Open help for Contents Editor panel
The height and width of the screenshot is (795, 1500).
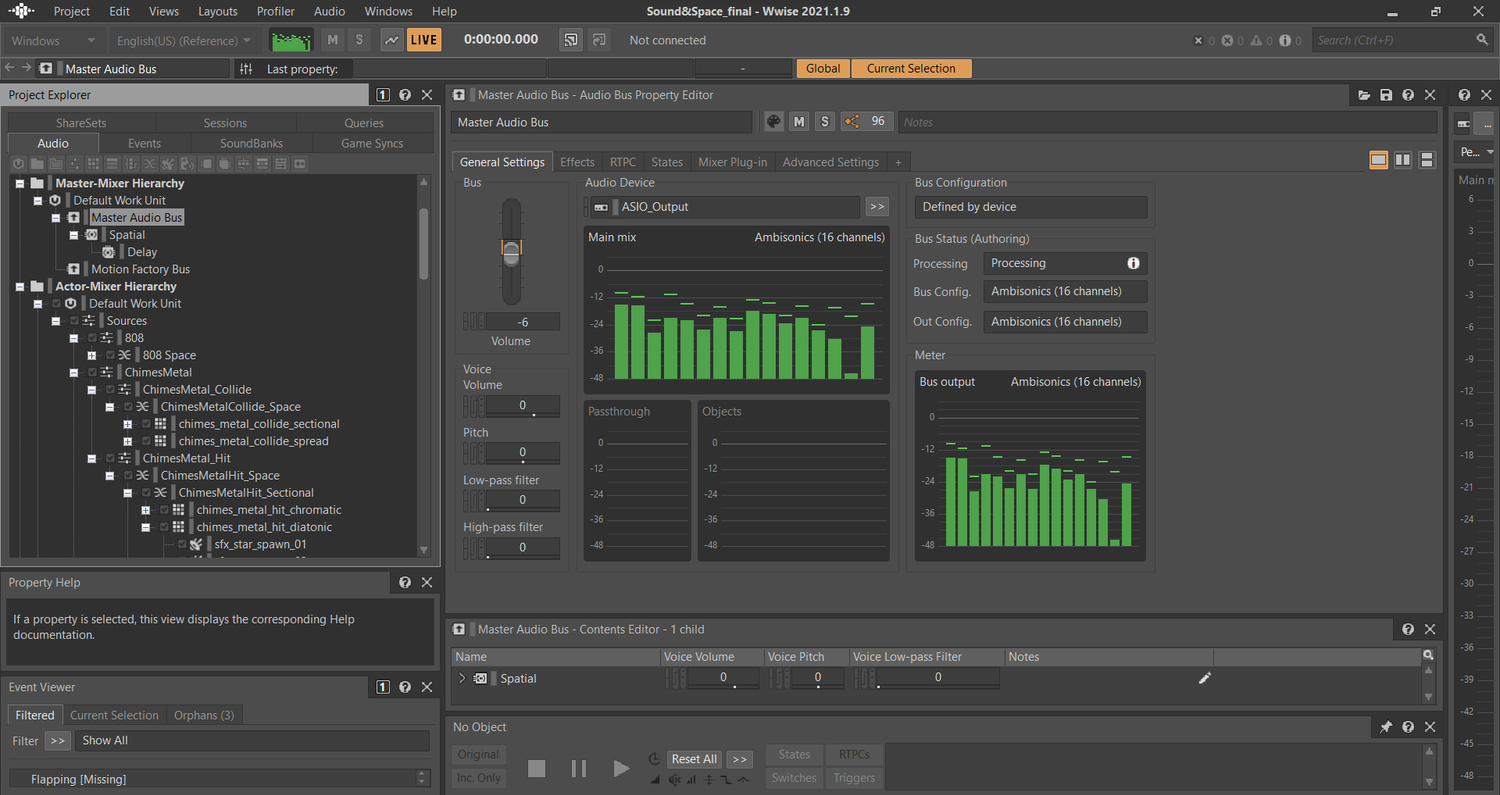[1408, 629]
